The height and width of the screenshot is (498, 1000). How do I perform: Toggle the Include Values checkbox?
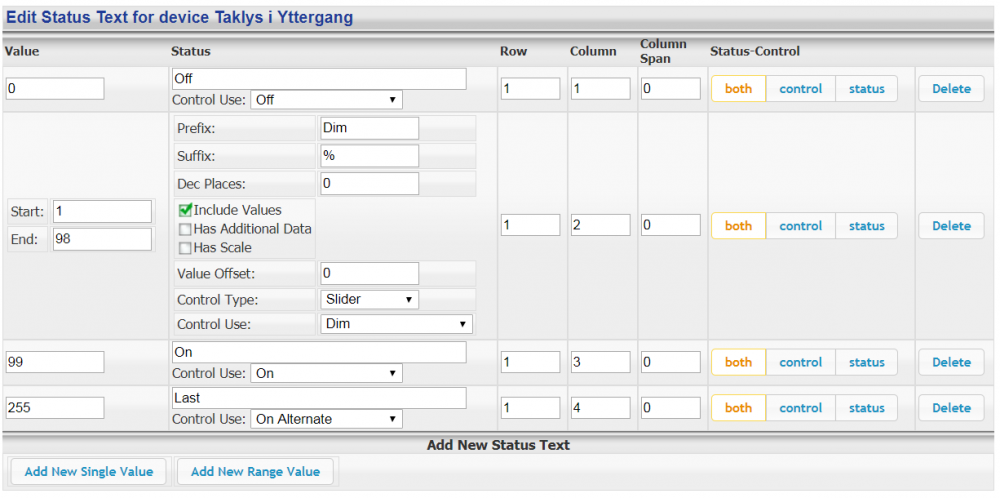[x=185, y=210]
